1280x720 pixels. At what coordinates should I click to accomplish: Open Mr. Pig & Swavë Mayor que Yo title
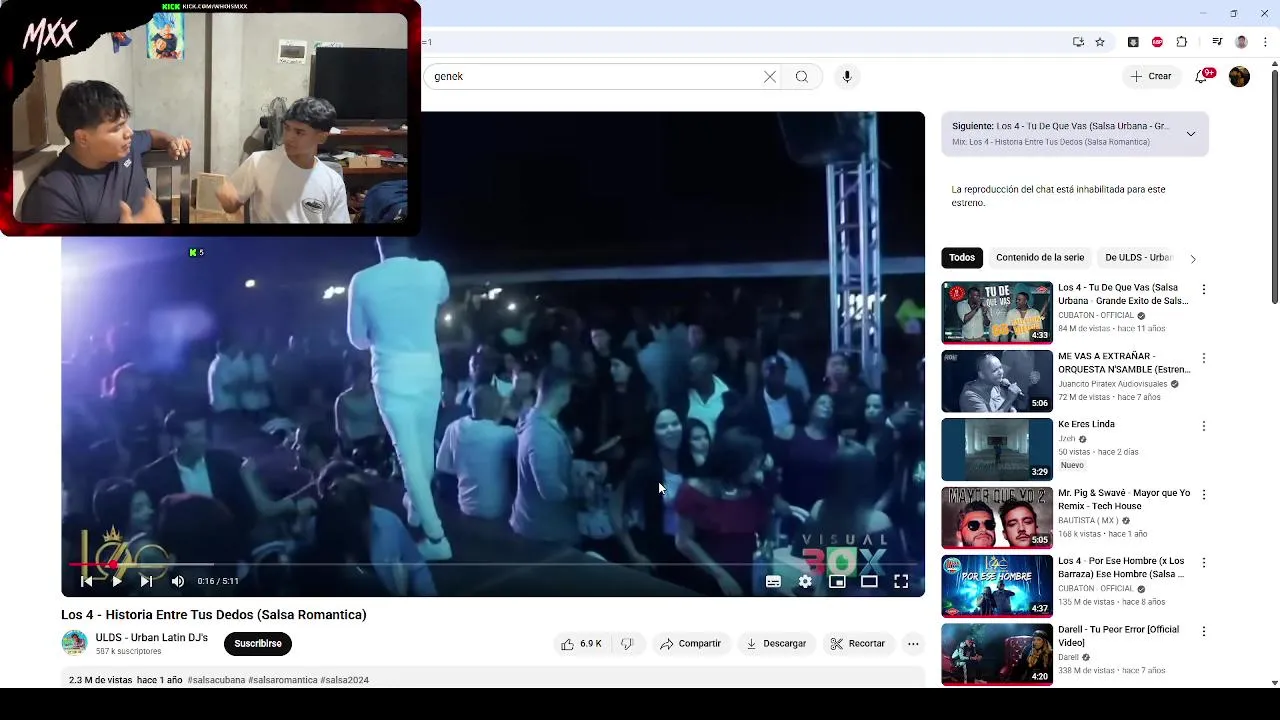1124,499
